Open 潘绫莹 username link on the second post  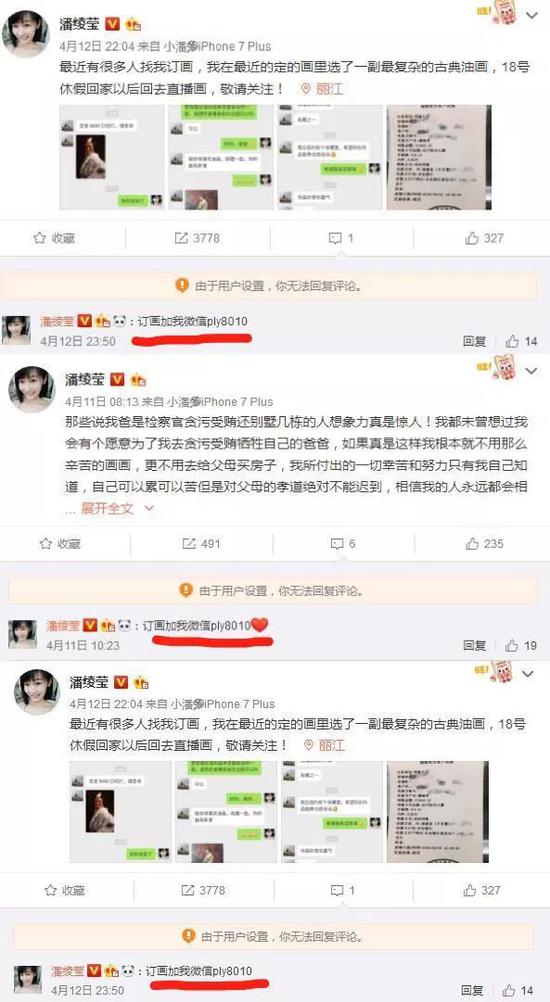pyautogui.click(x=86, y=380)
